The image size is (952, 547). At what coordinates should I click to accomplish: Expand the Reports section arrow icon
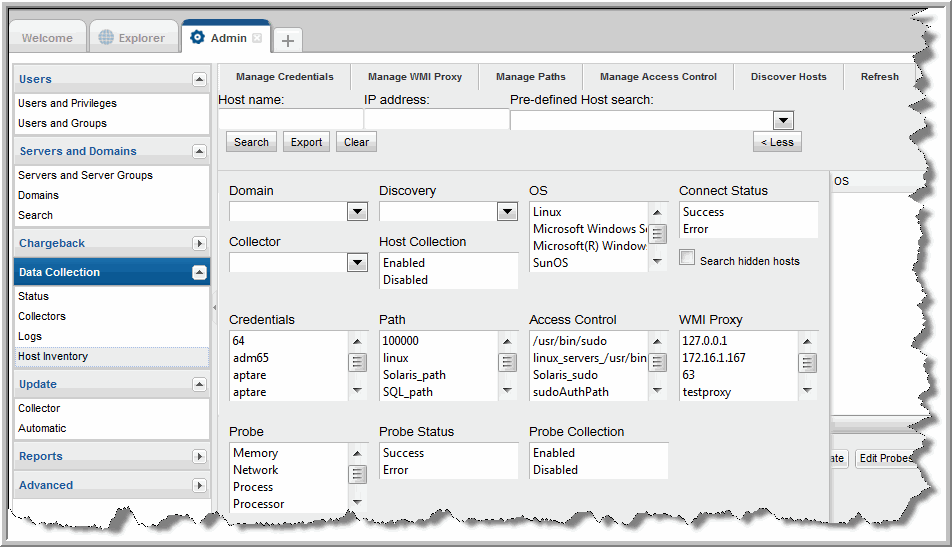[x=199, y=456]
